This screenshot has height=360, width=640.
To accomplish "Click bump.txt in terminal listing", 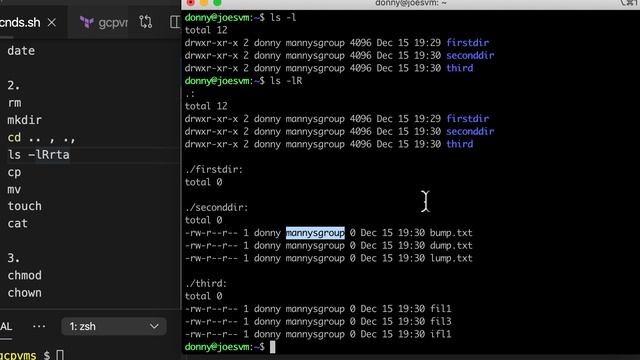I will point(451,233).
